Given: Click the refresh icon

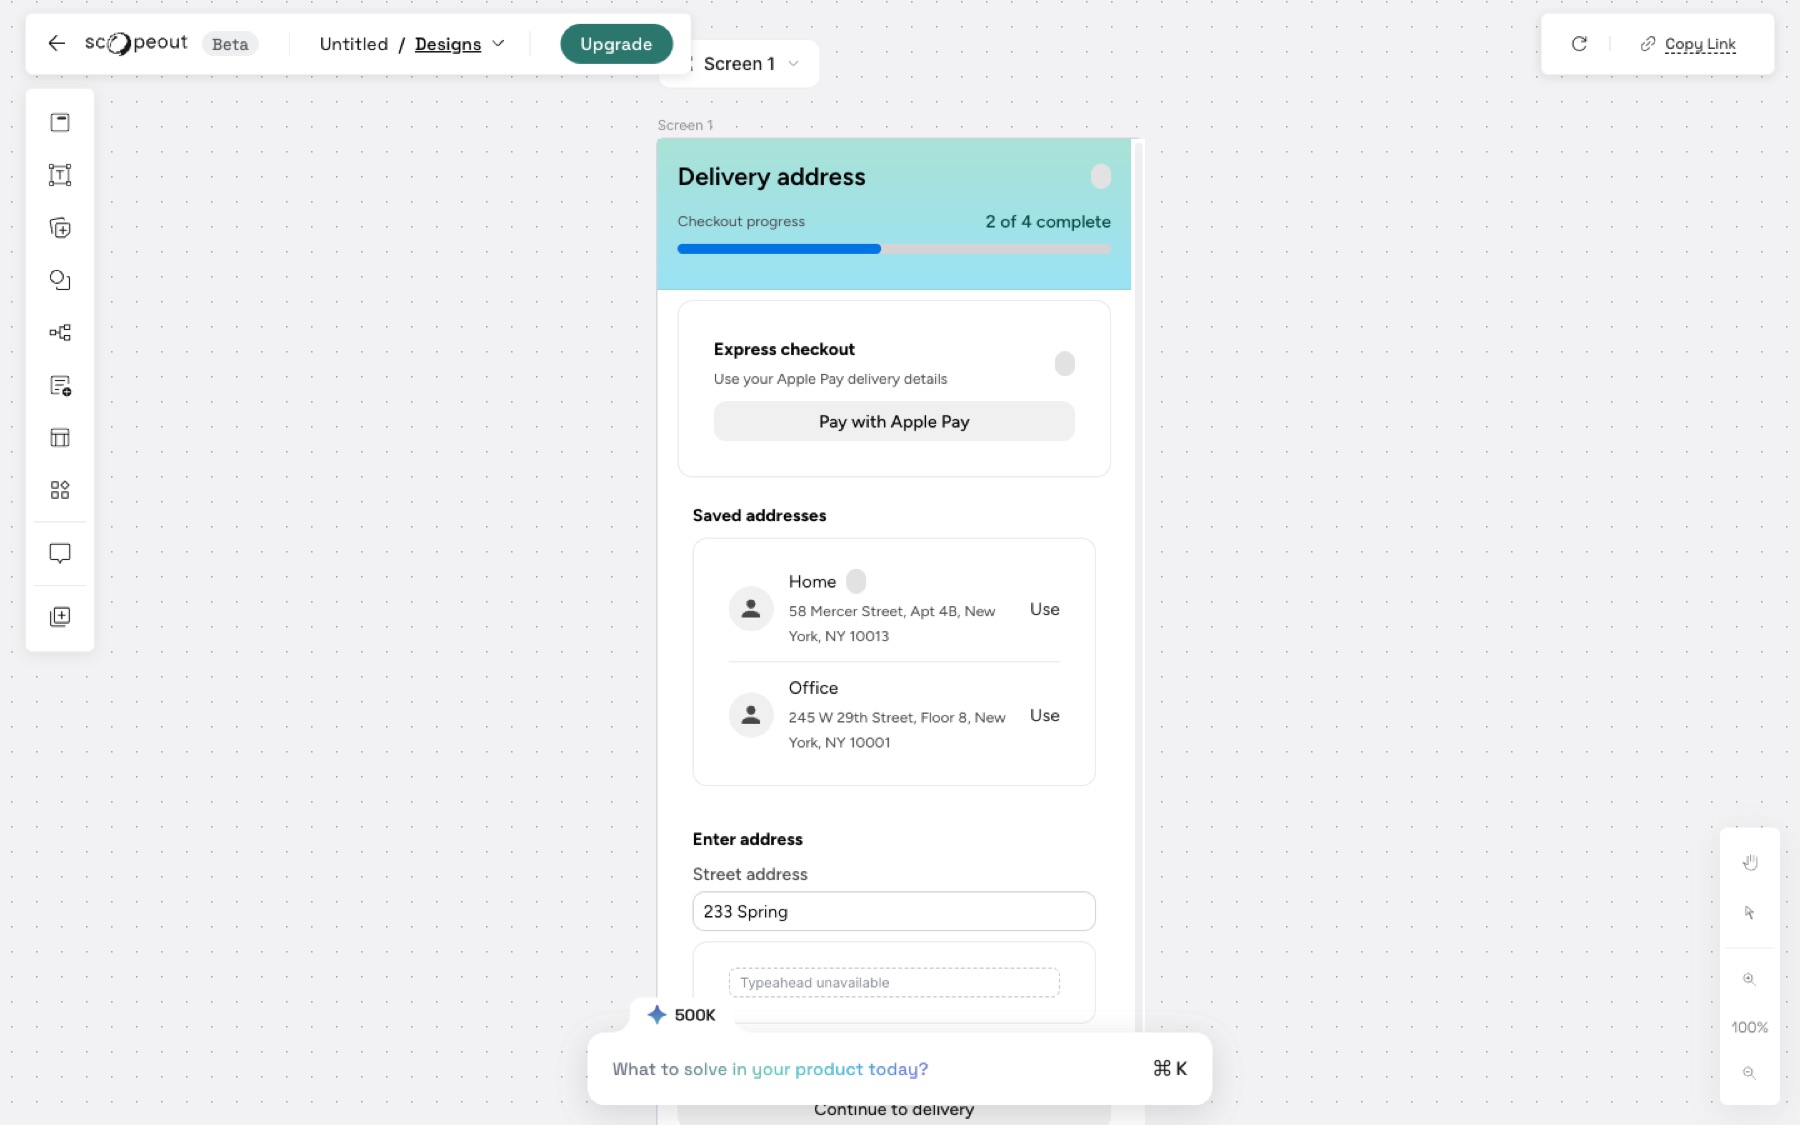Looking at the screenshot, I should pyautogui.click(x=1579, y=43).
